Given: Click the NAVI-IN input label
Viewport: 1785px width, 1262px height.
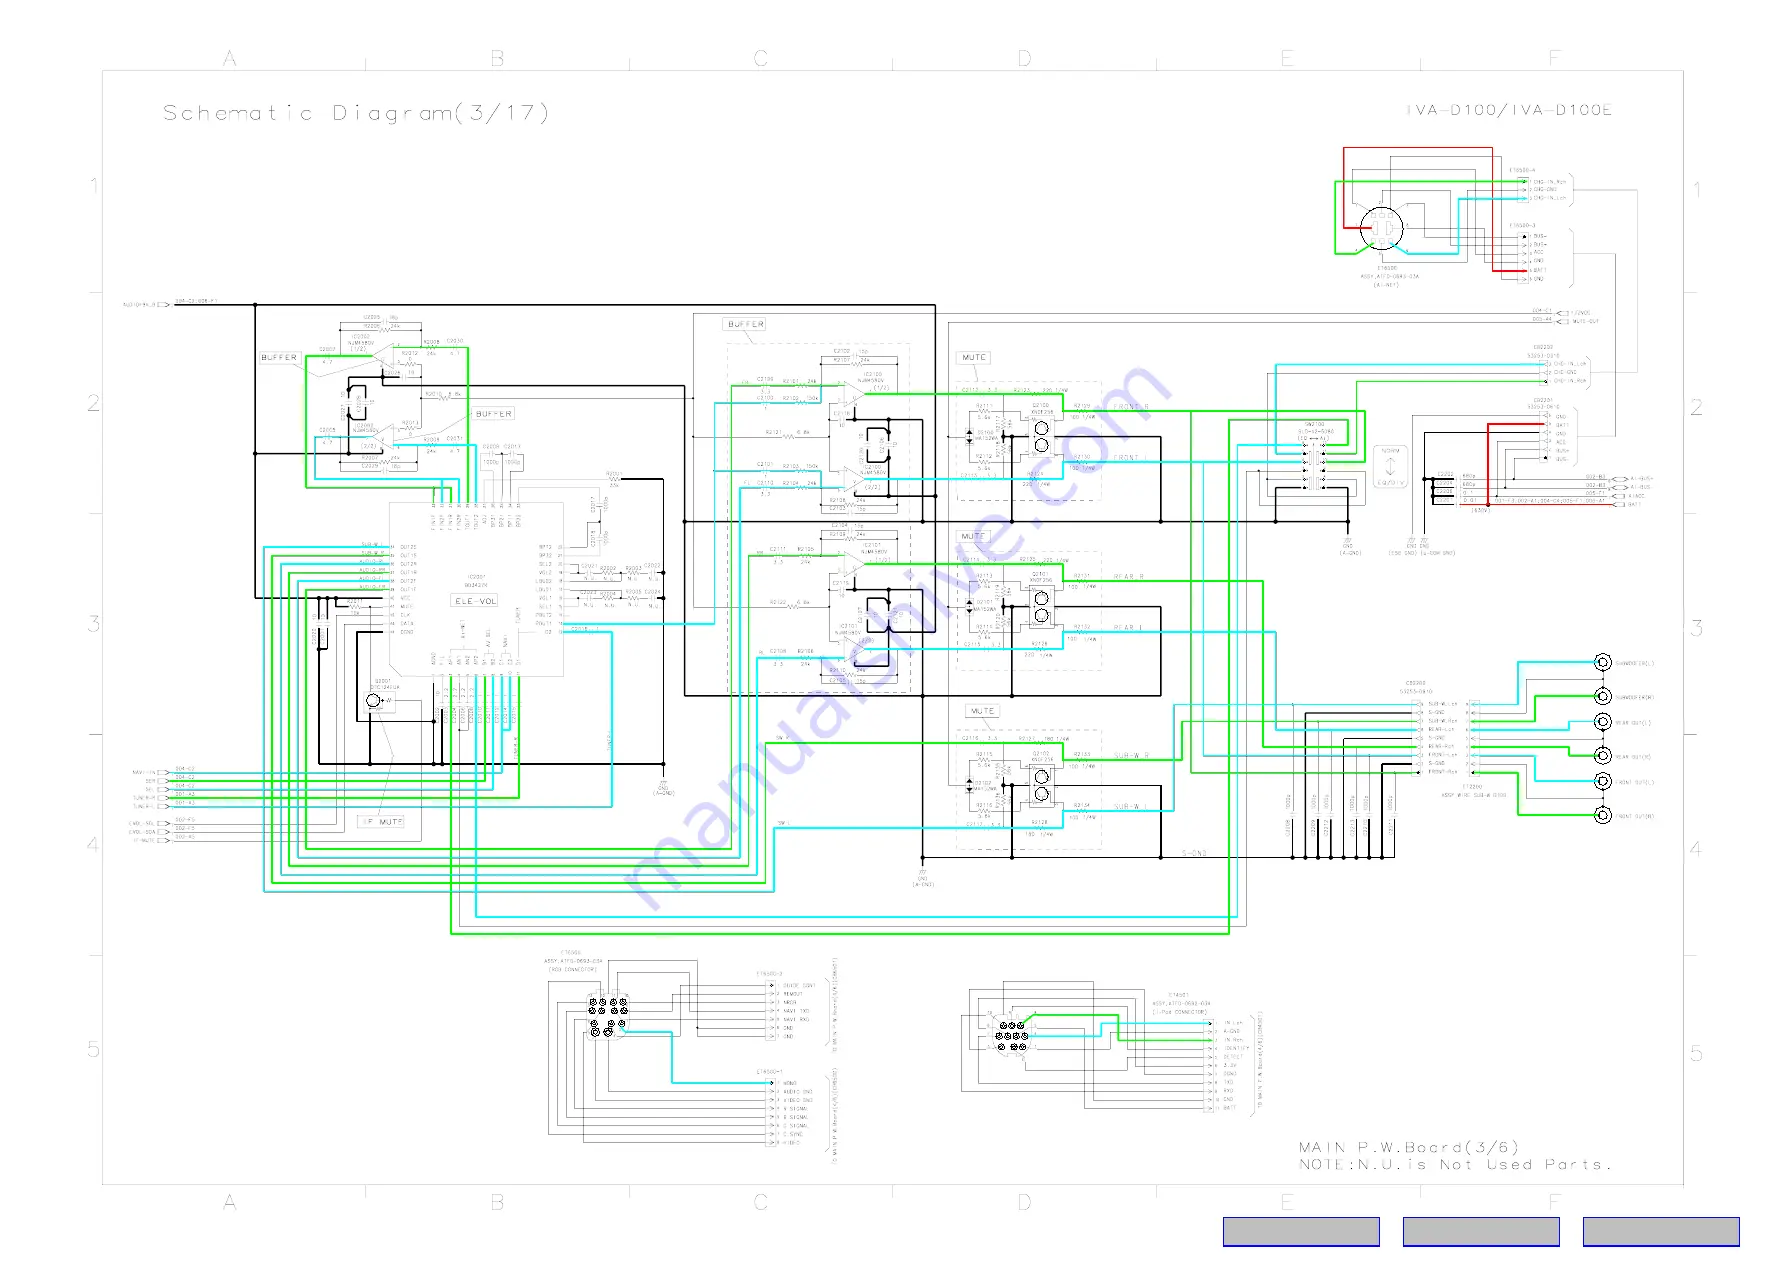Looking at the screenshot, I should [144, 772].
